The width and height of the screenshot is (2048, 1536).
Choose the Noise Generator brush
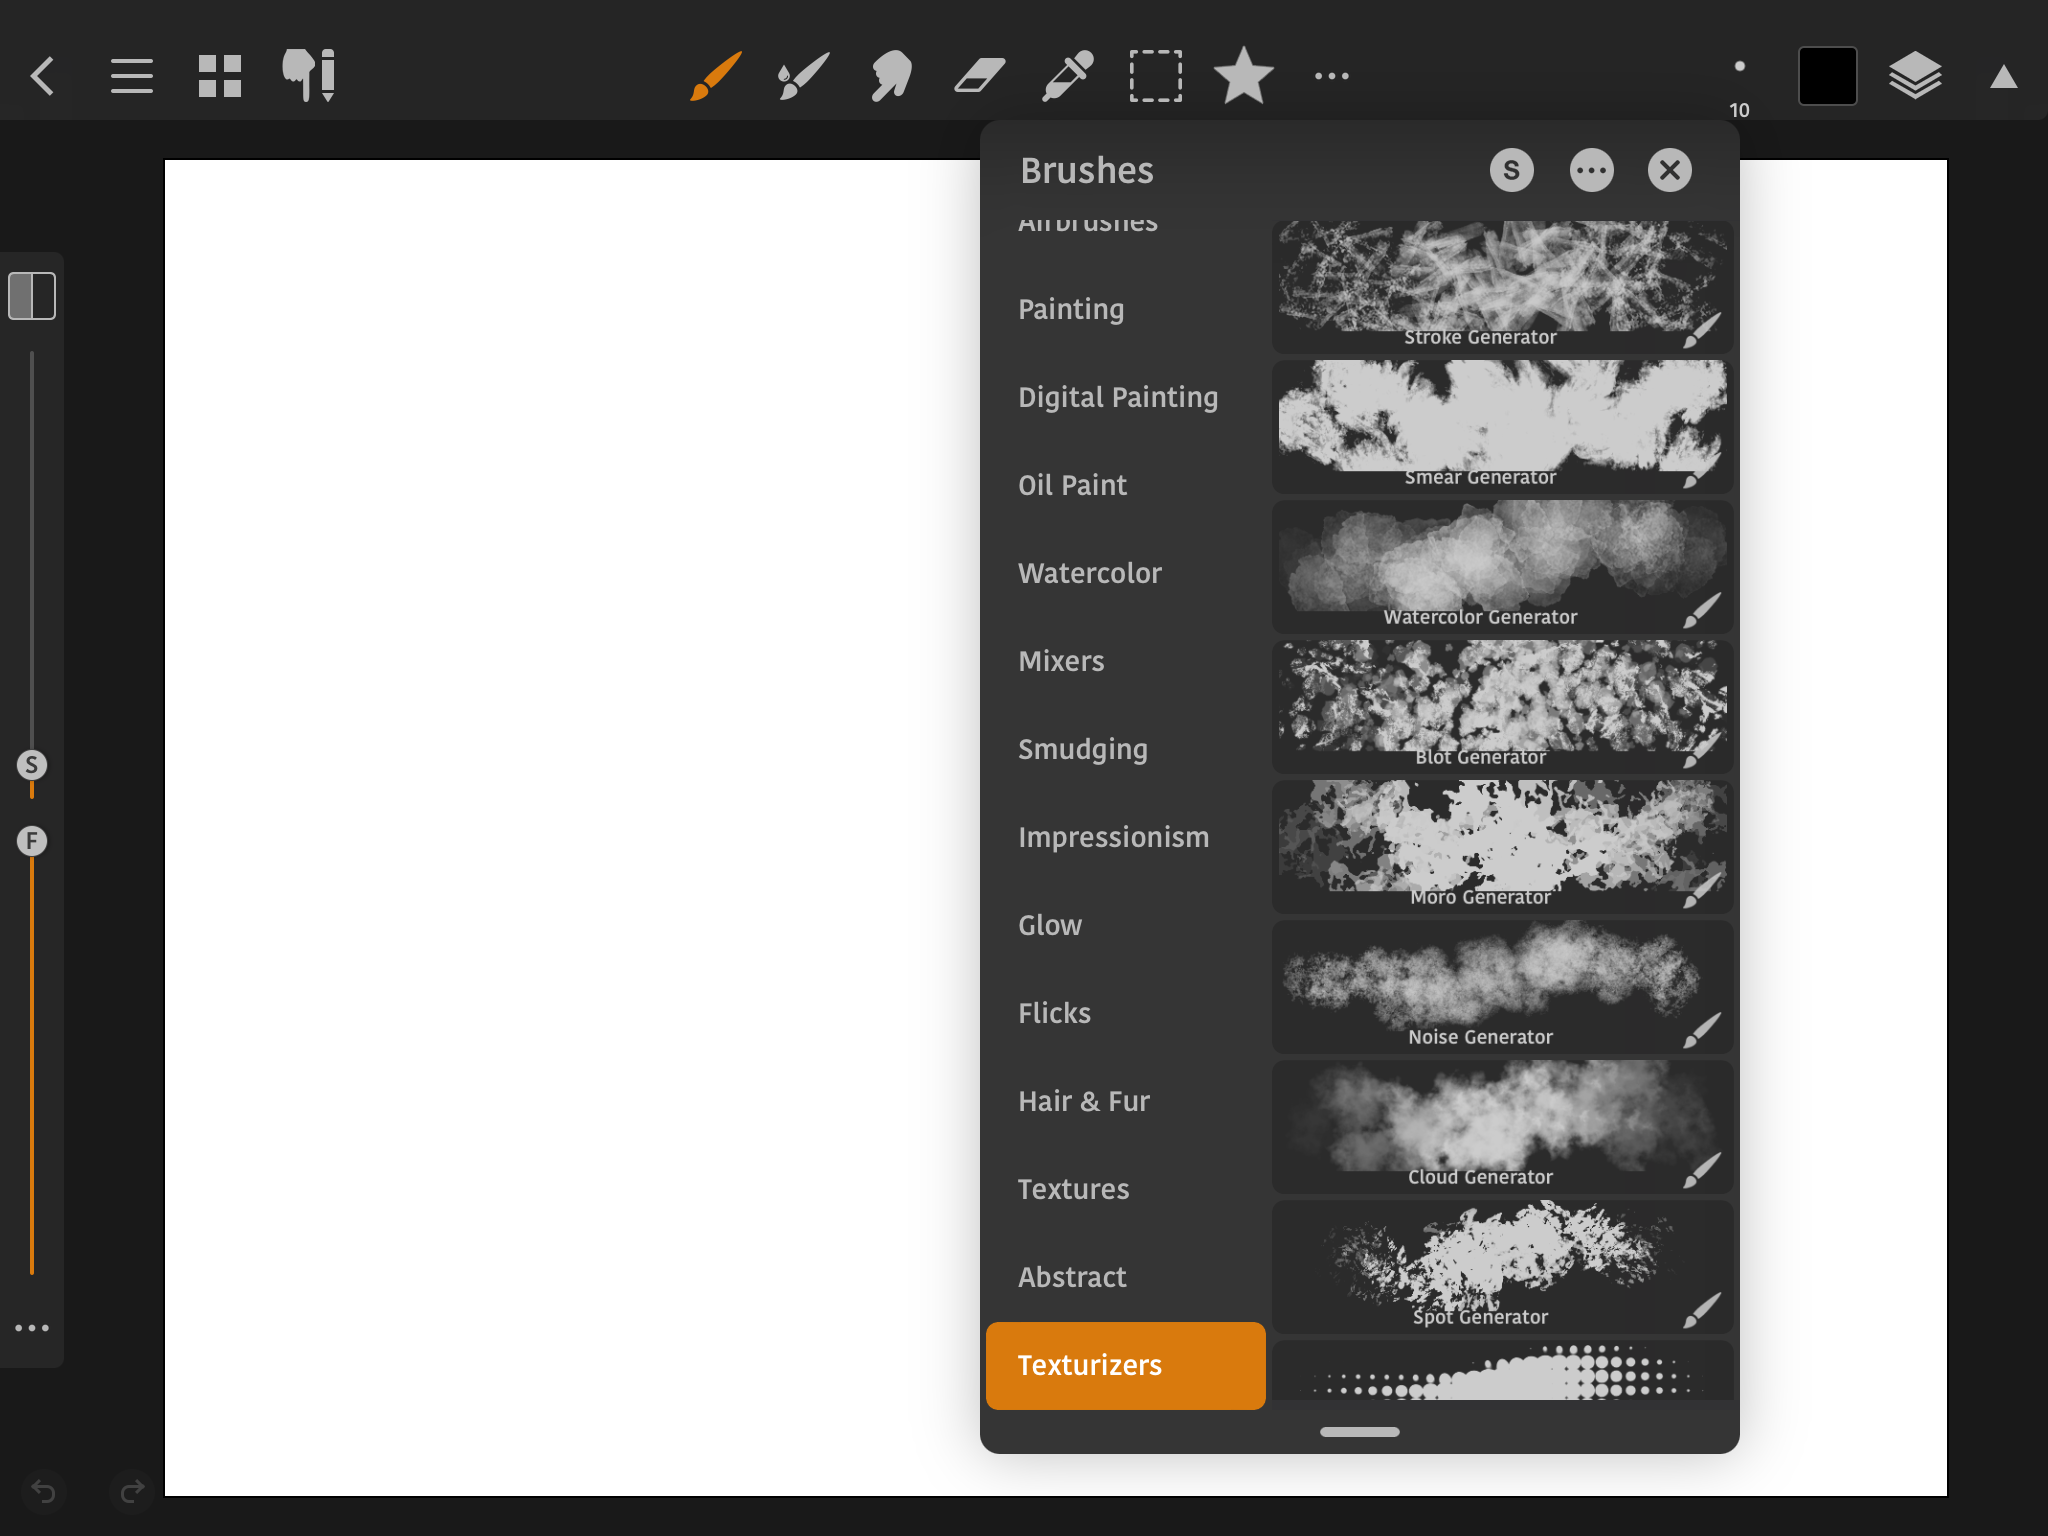(1501, 987)
